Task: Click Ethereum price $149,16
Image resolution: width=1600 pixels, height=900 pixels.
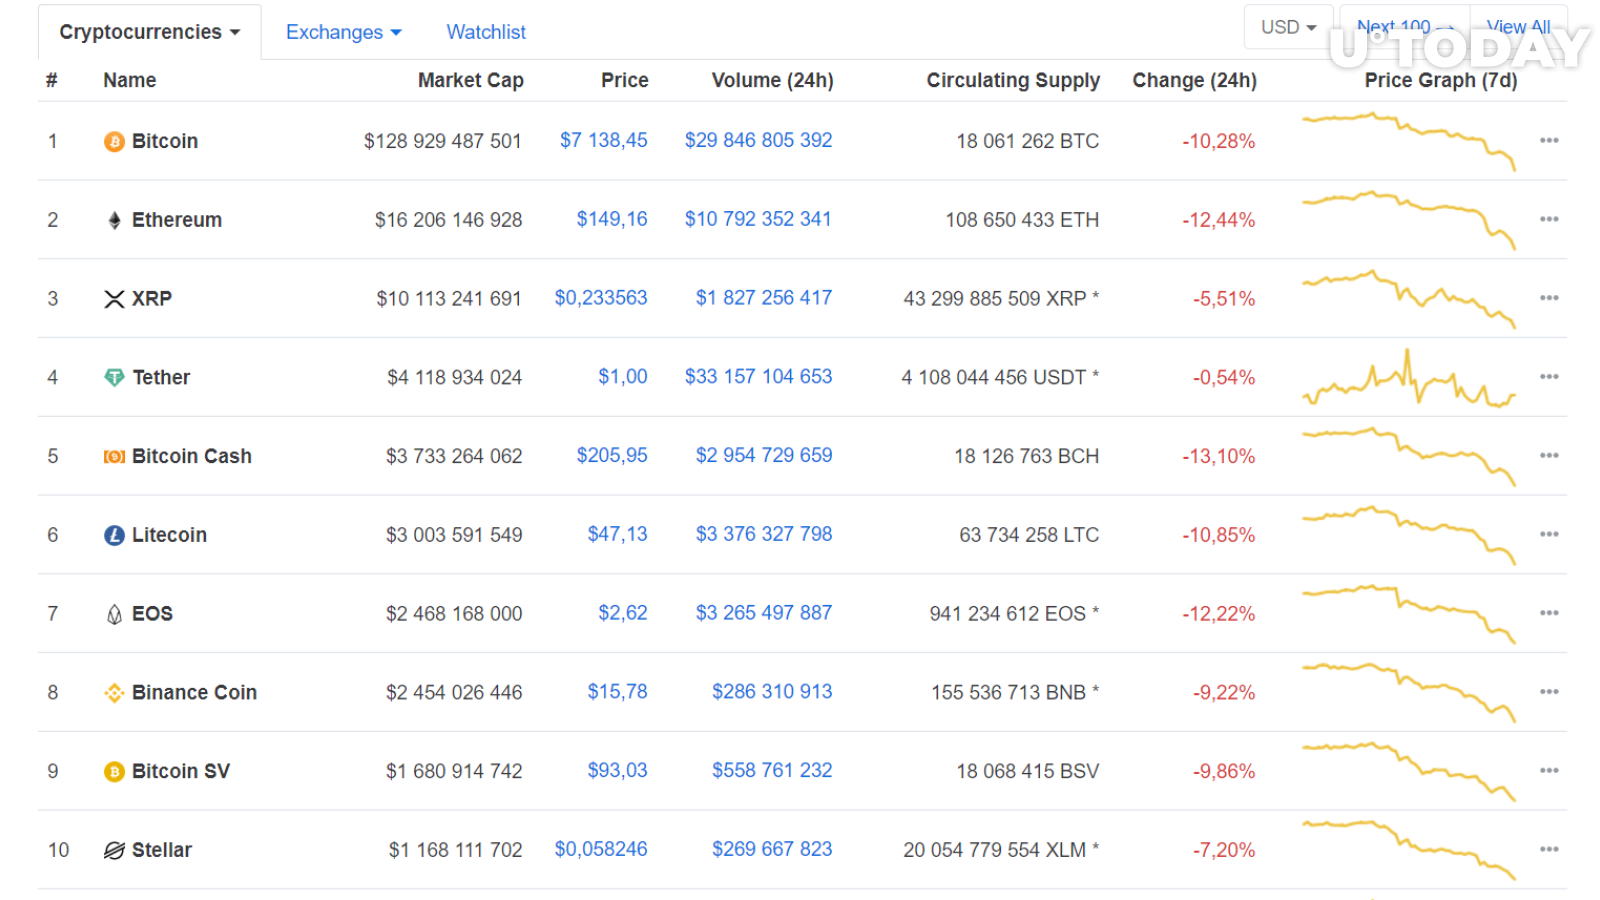Action: coord(612,219)
